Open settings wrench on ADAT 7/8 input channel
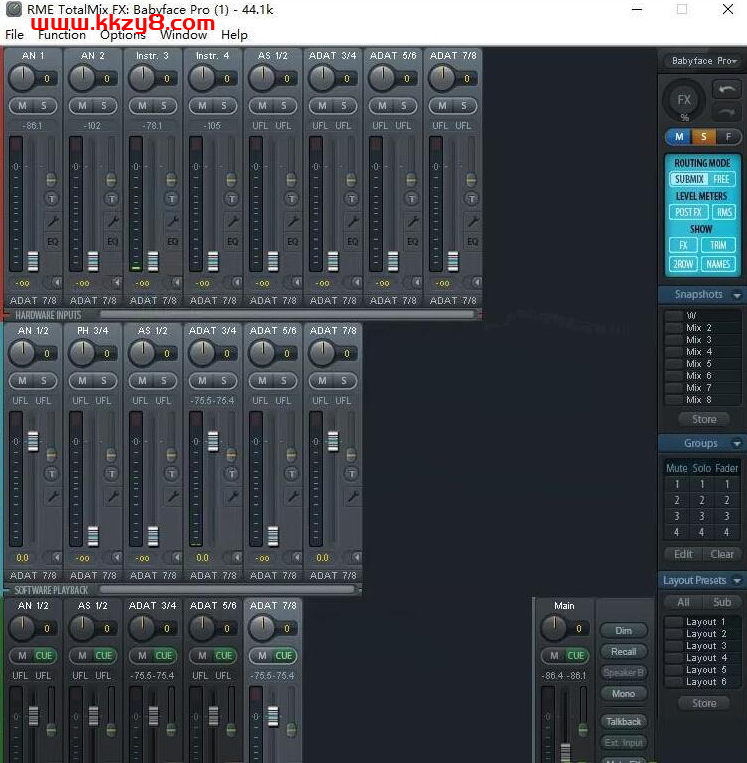This screenshot has width=747, height=763. pos(472,221)
